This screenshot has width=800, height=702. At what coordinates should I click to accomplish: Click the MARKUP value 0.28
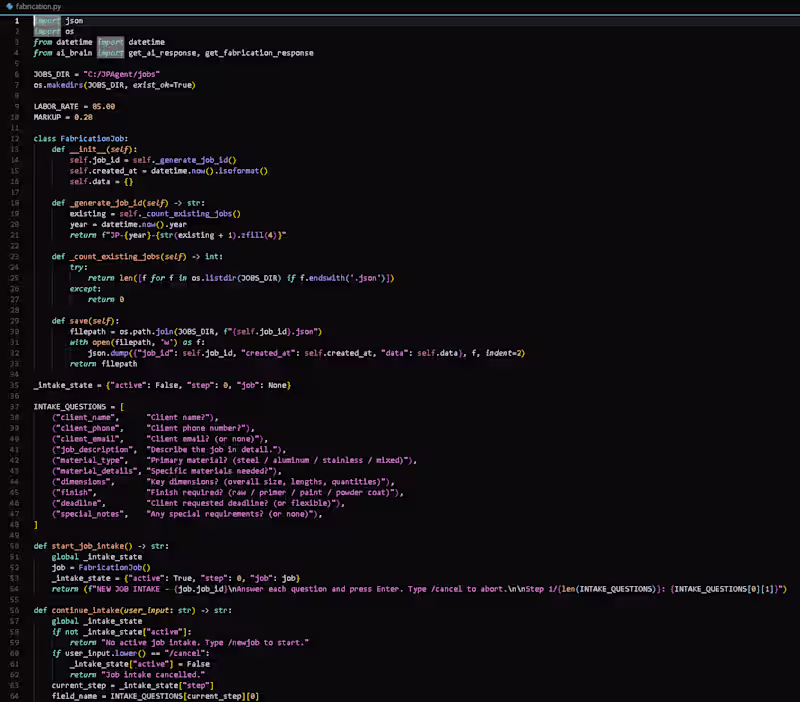click(83, 117)
